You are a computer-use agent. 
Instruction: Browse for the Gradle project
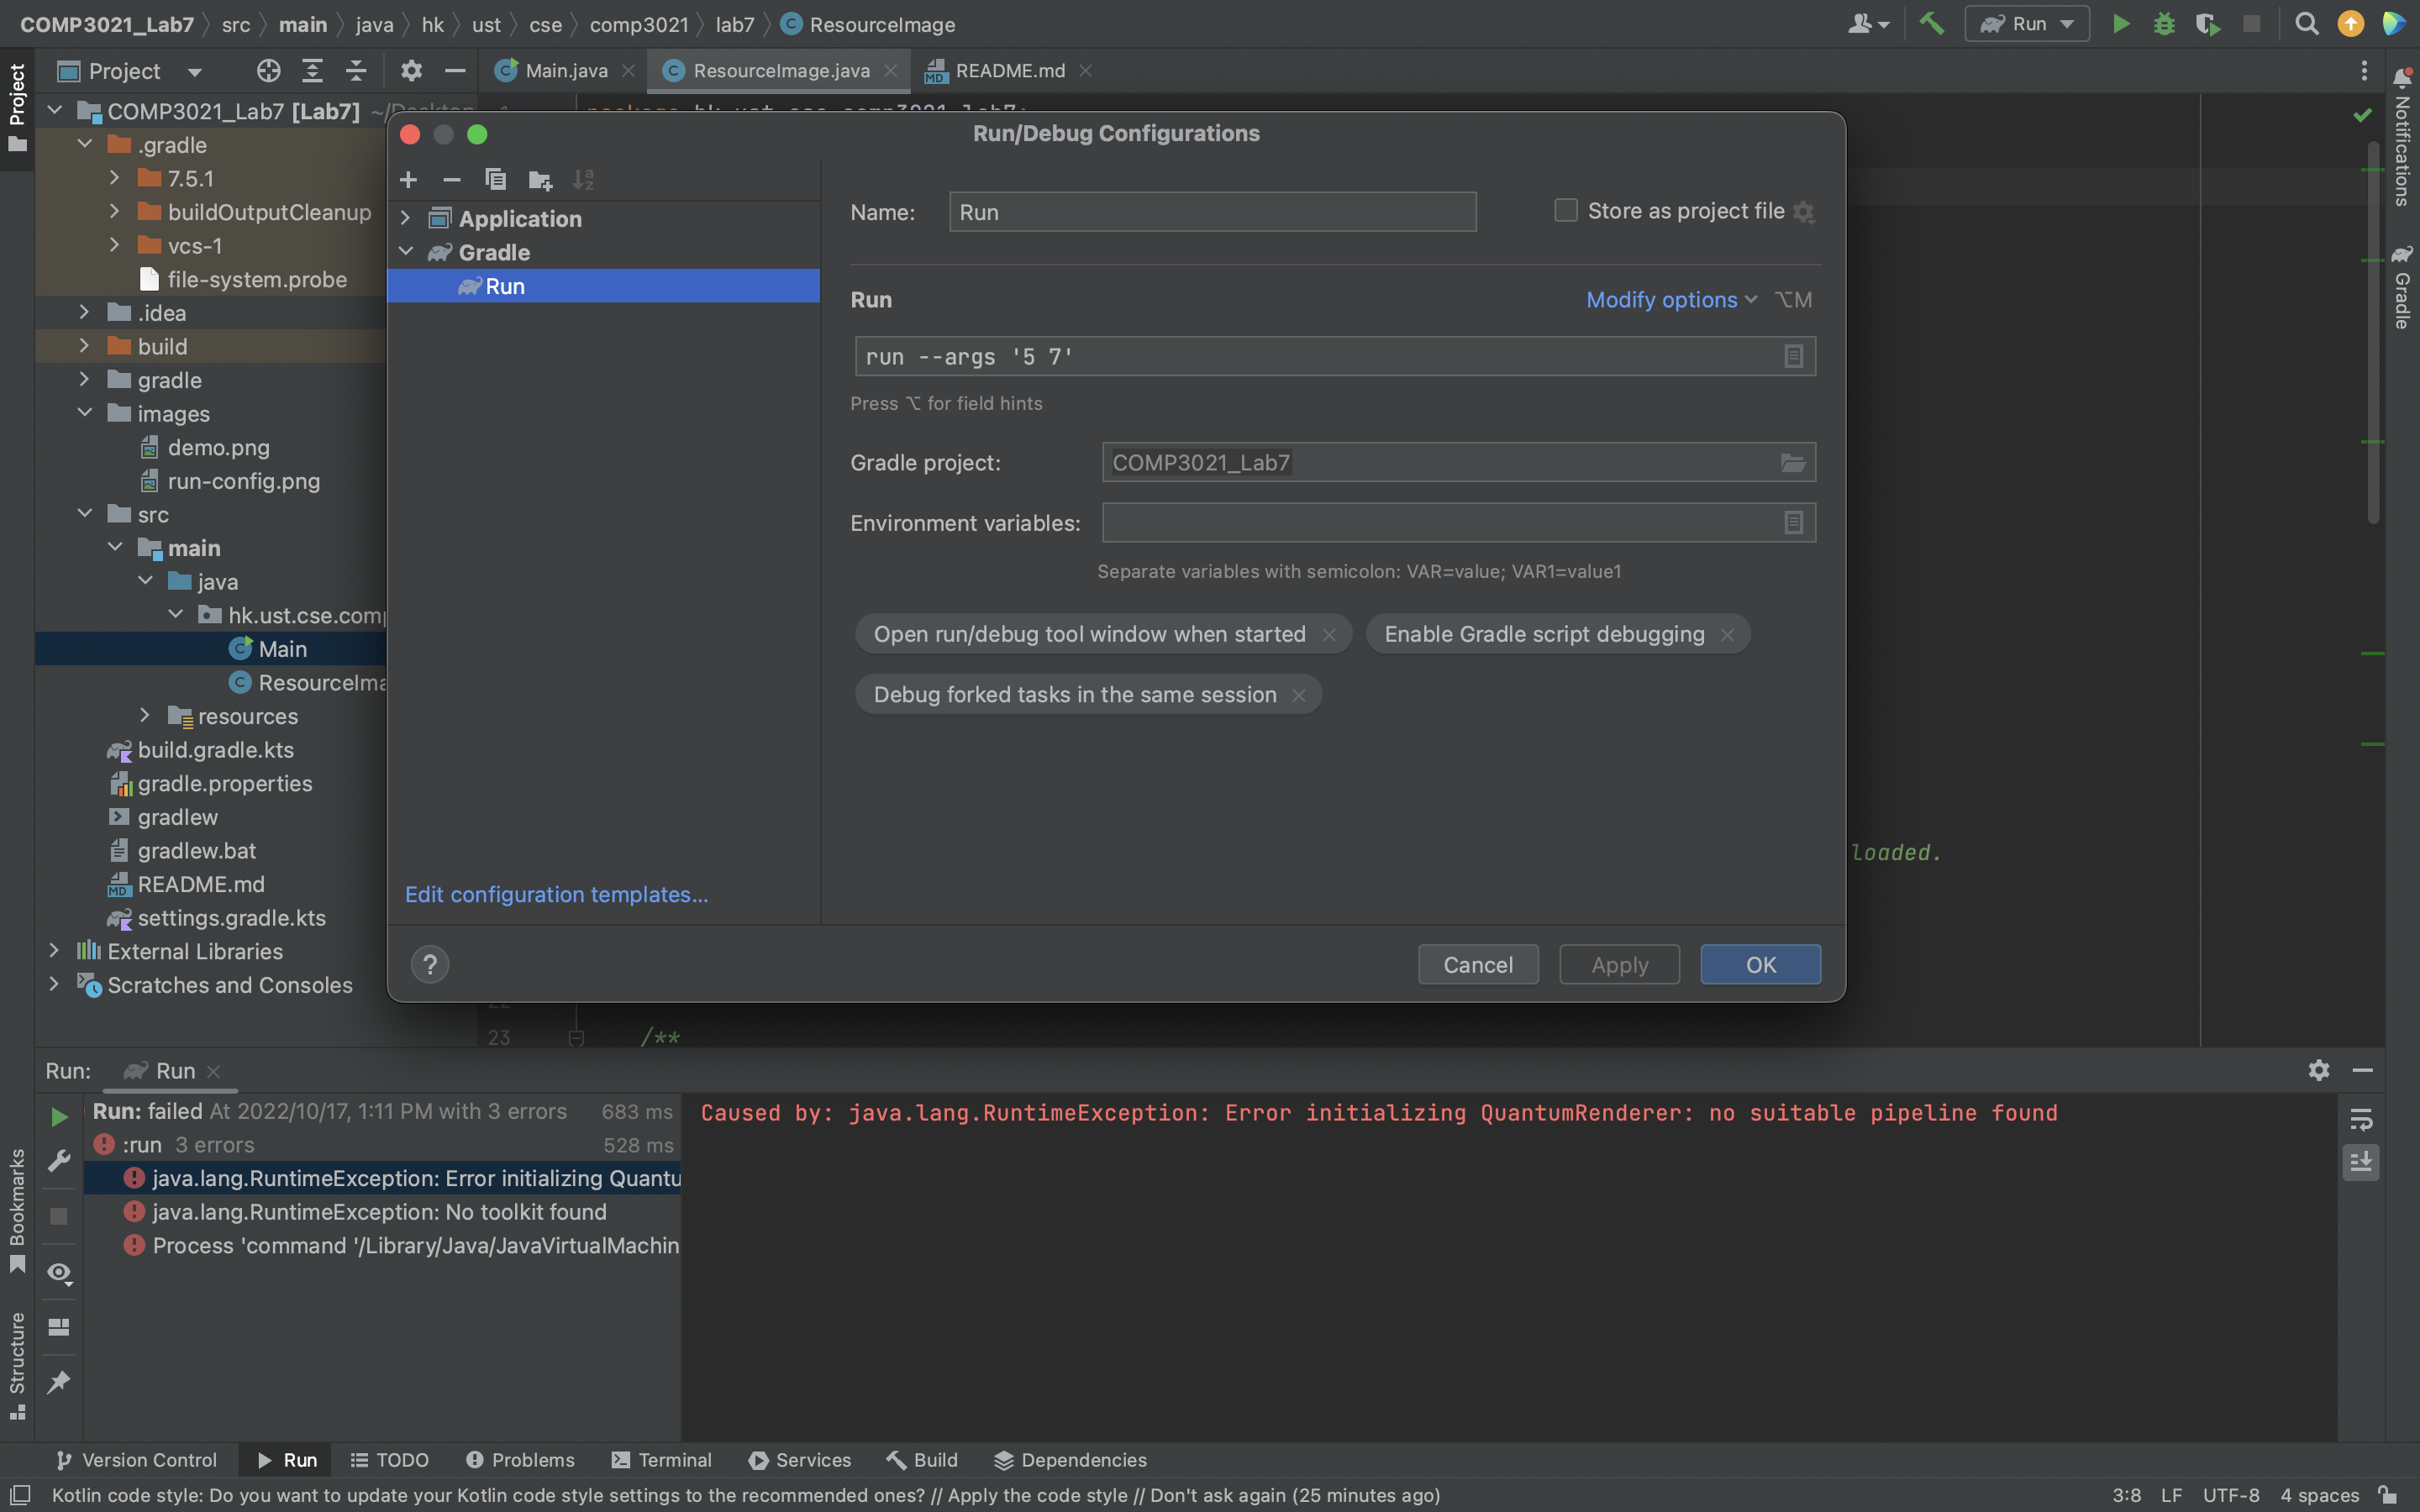1793,462
